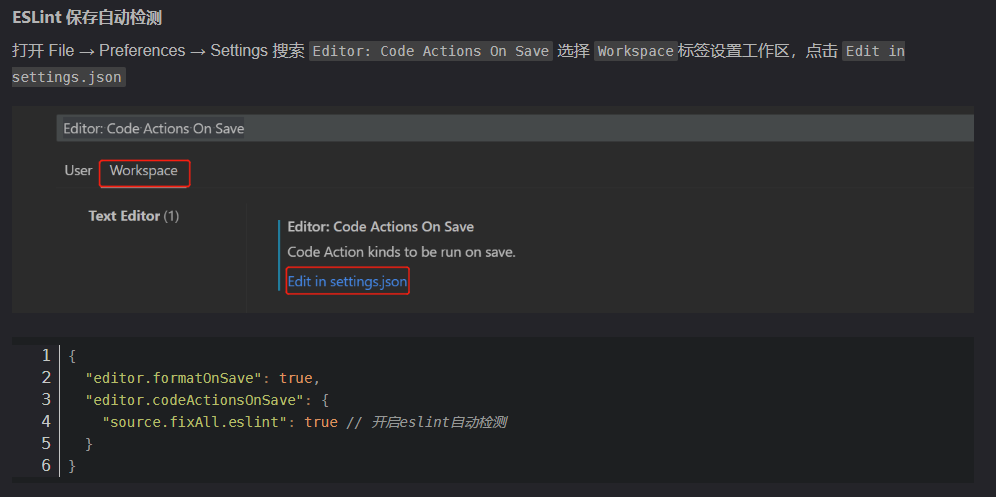Viewport: 996px width, 497px height.
Task: Click line number 1 in code block
Action: coord(46,356)
